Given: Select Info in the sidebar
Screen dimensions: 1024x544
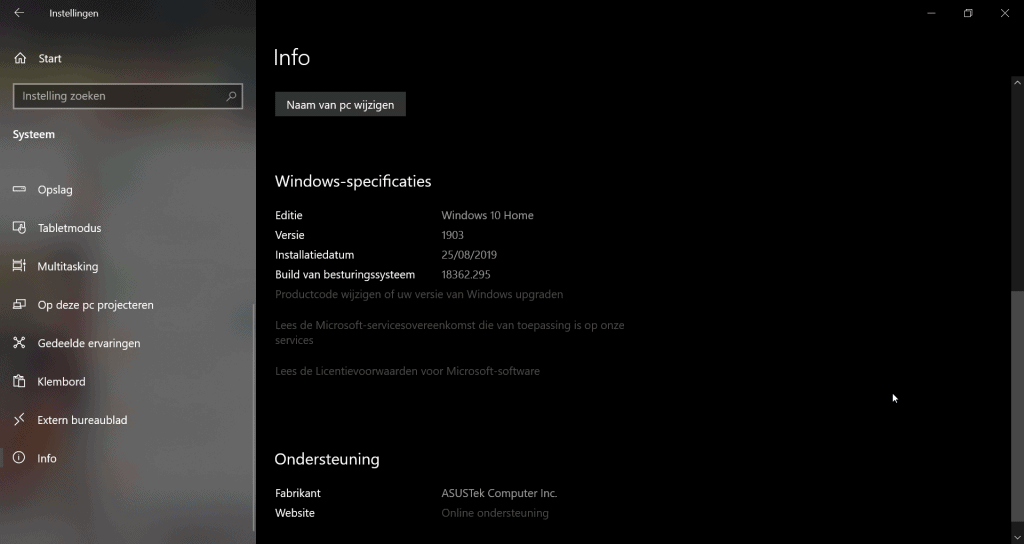Looking at the screenshot, I should tap(127, 458).
